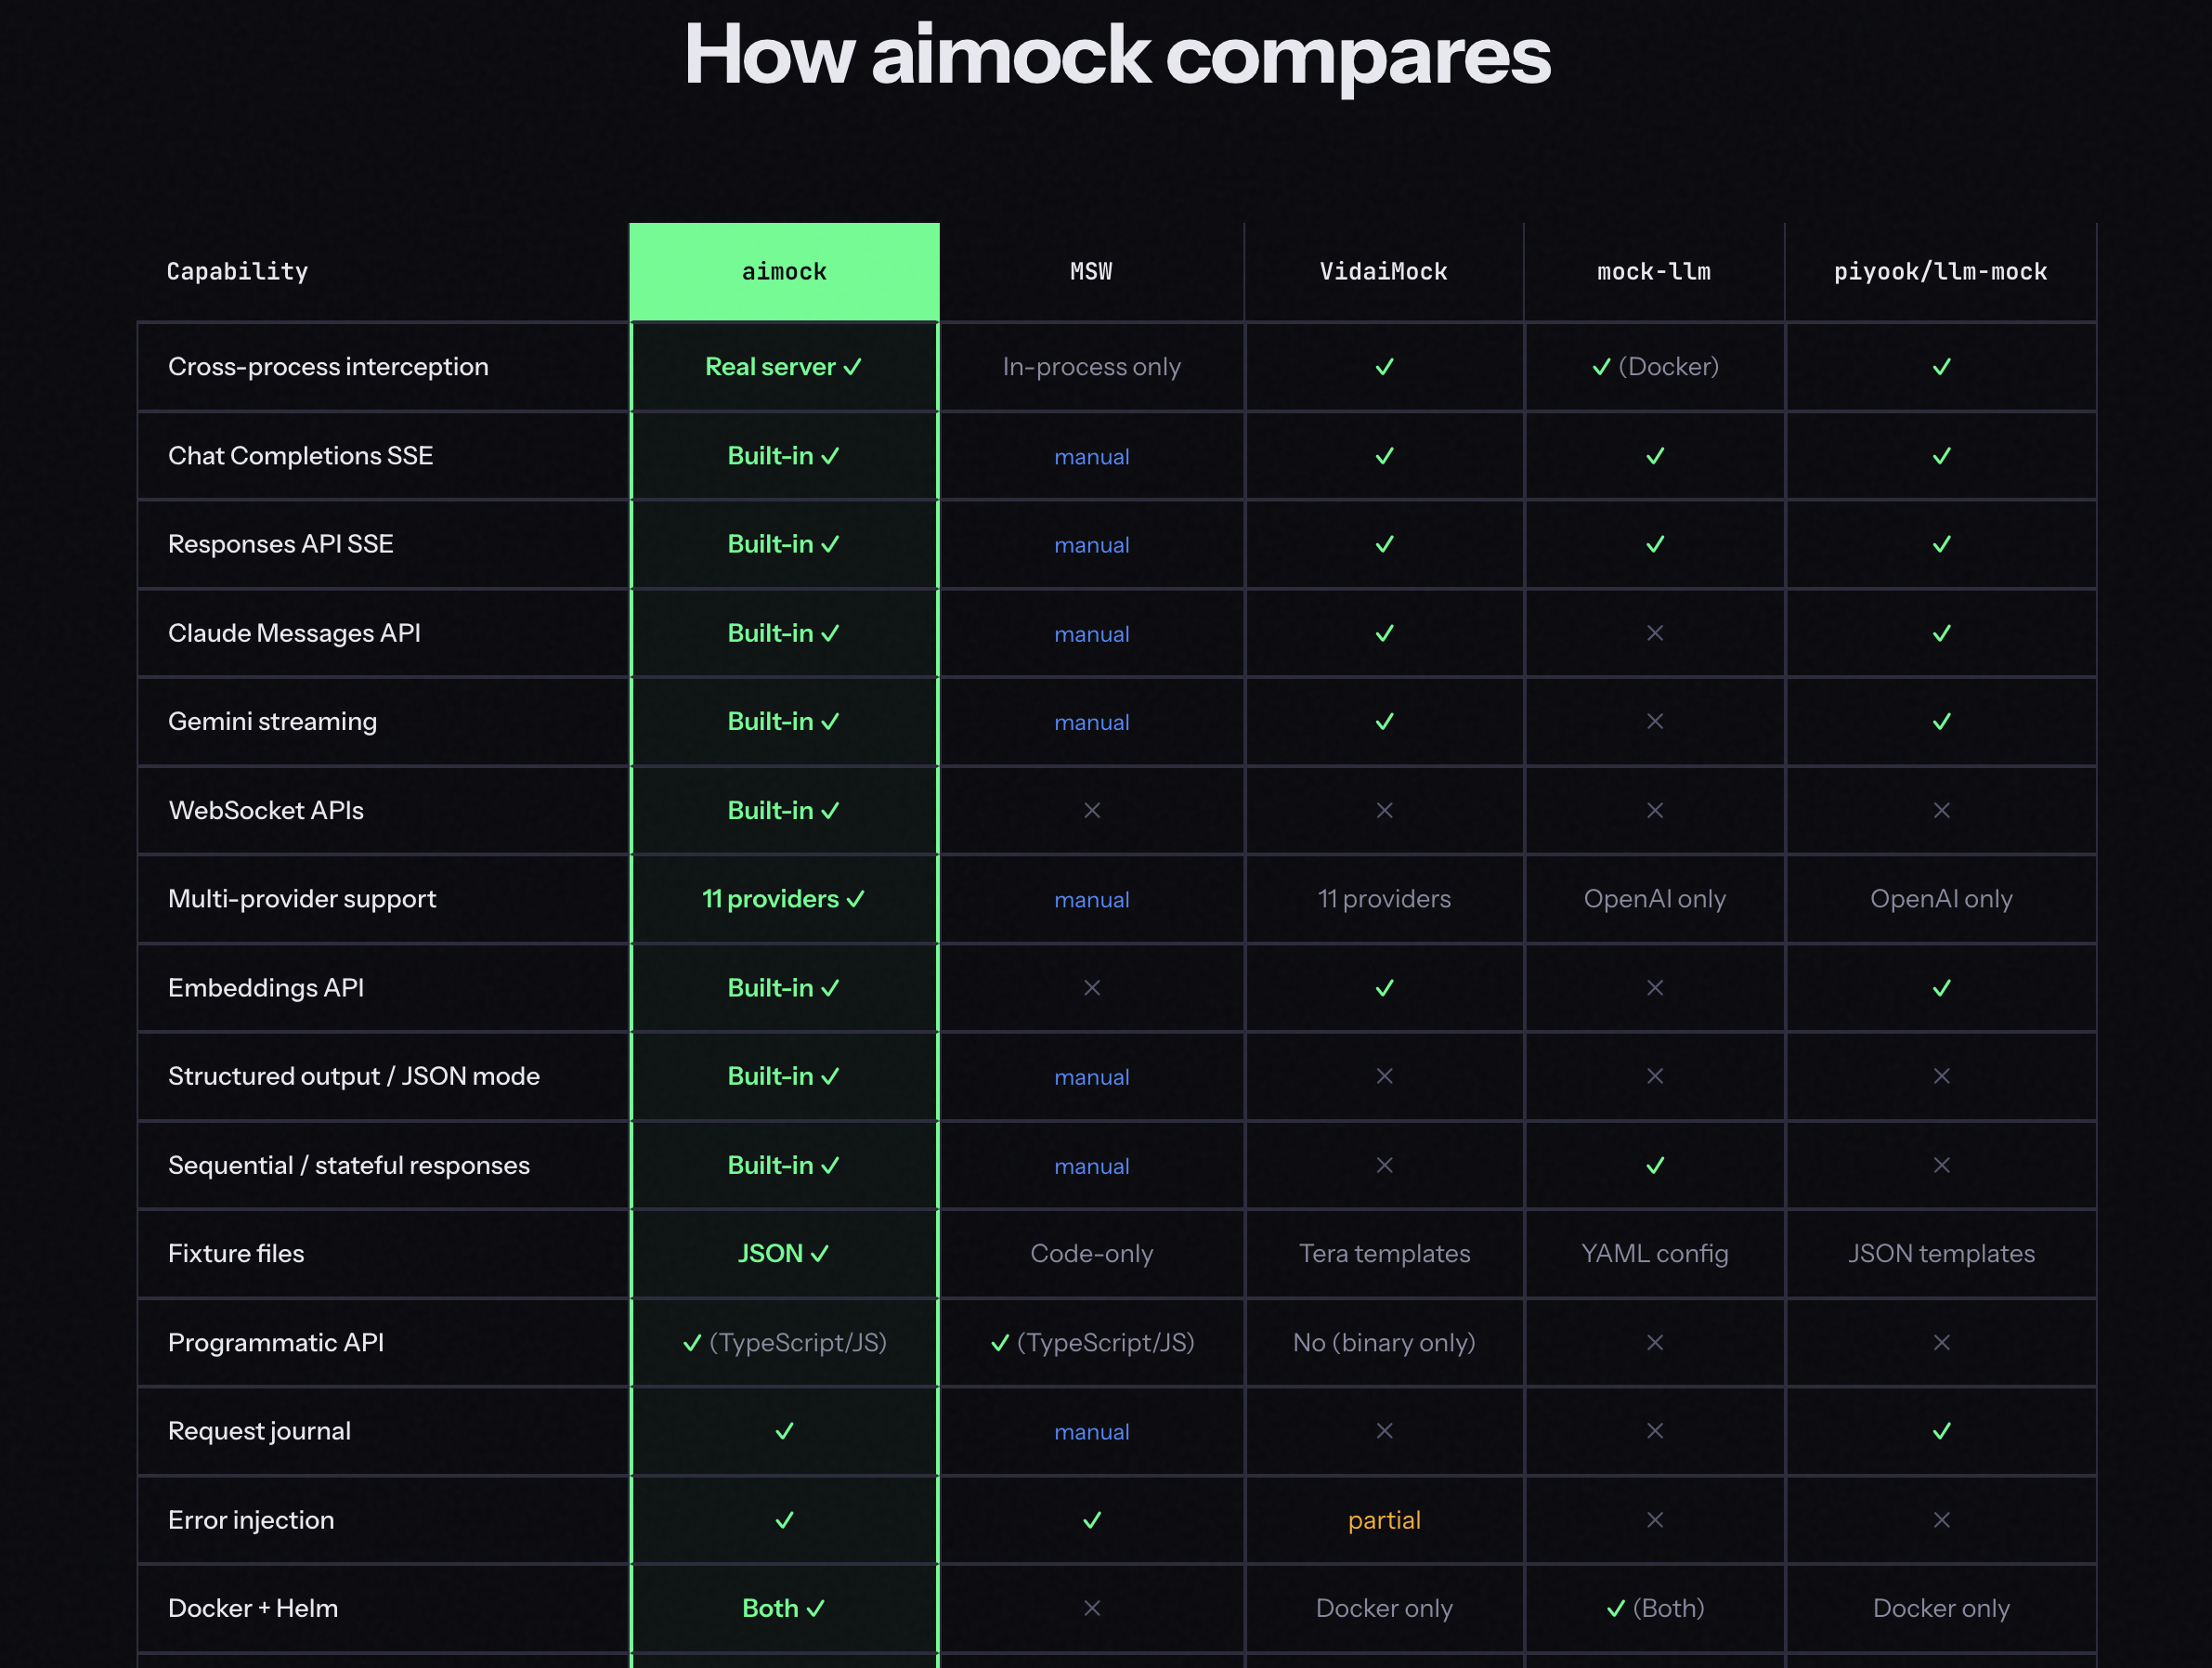The width and height of the screenshot is (2212, 1668).
Task: Click mock-llm checkmark in Sequential responses row
Action: click(1655, 1166)
